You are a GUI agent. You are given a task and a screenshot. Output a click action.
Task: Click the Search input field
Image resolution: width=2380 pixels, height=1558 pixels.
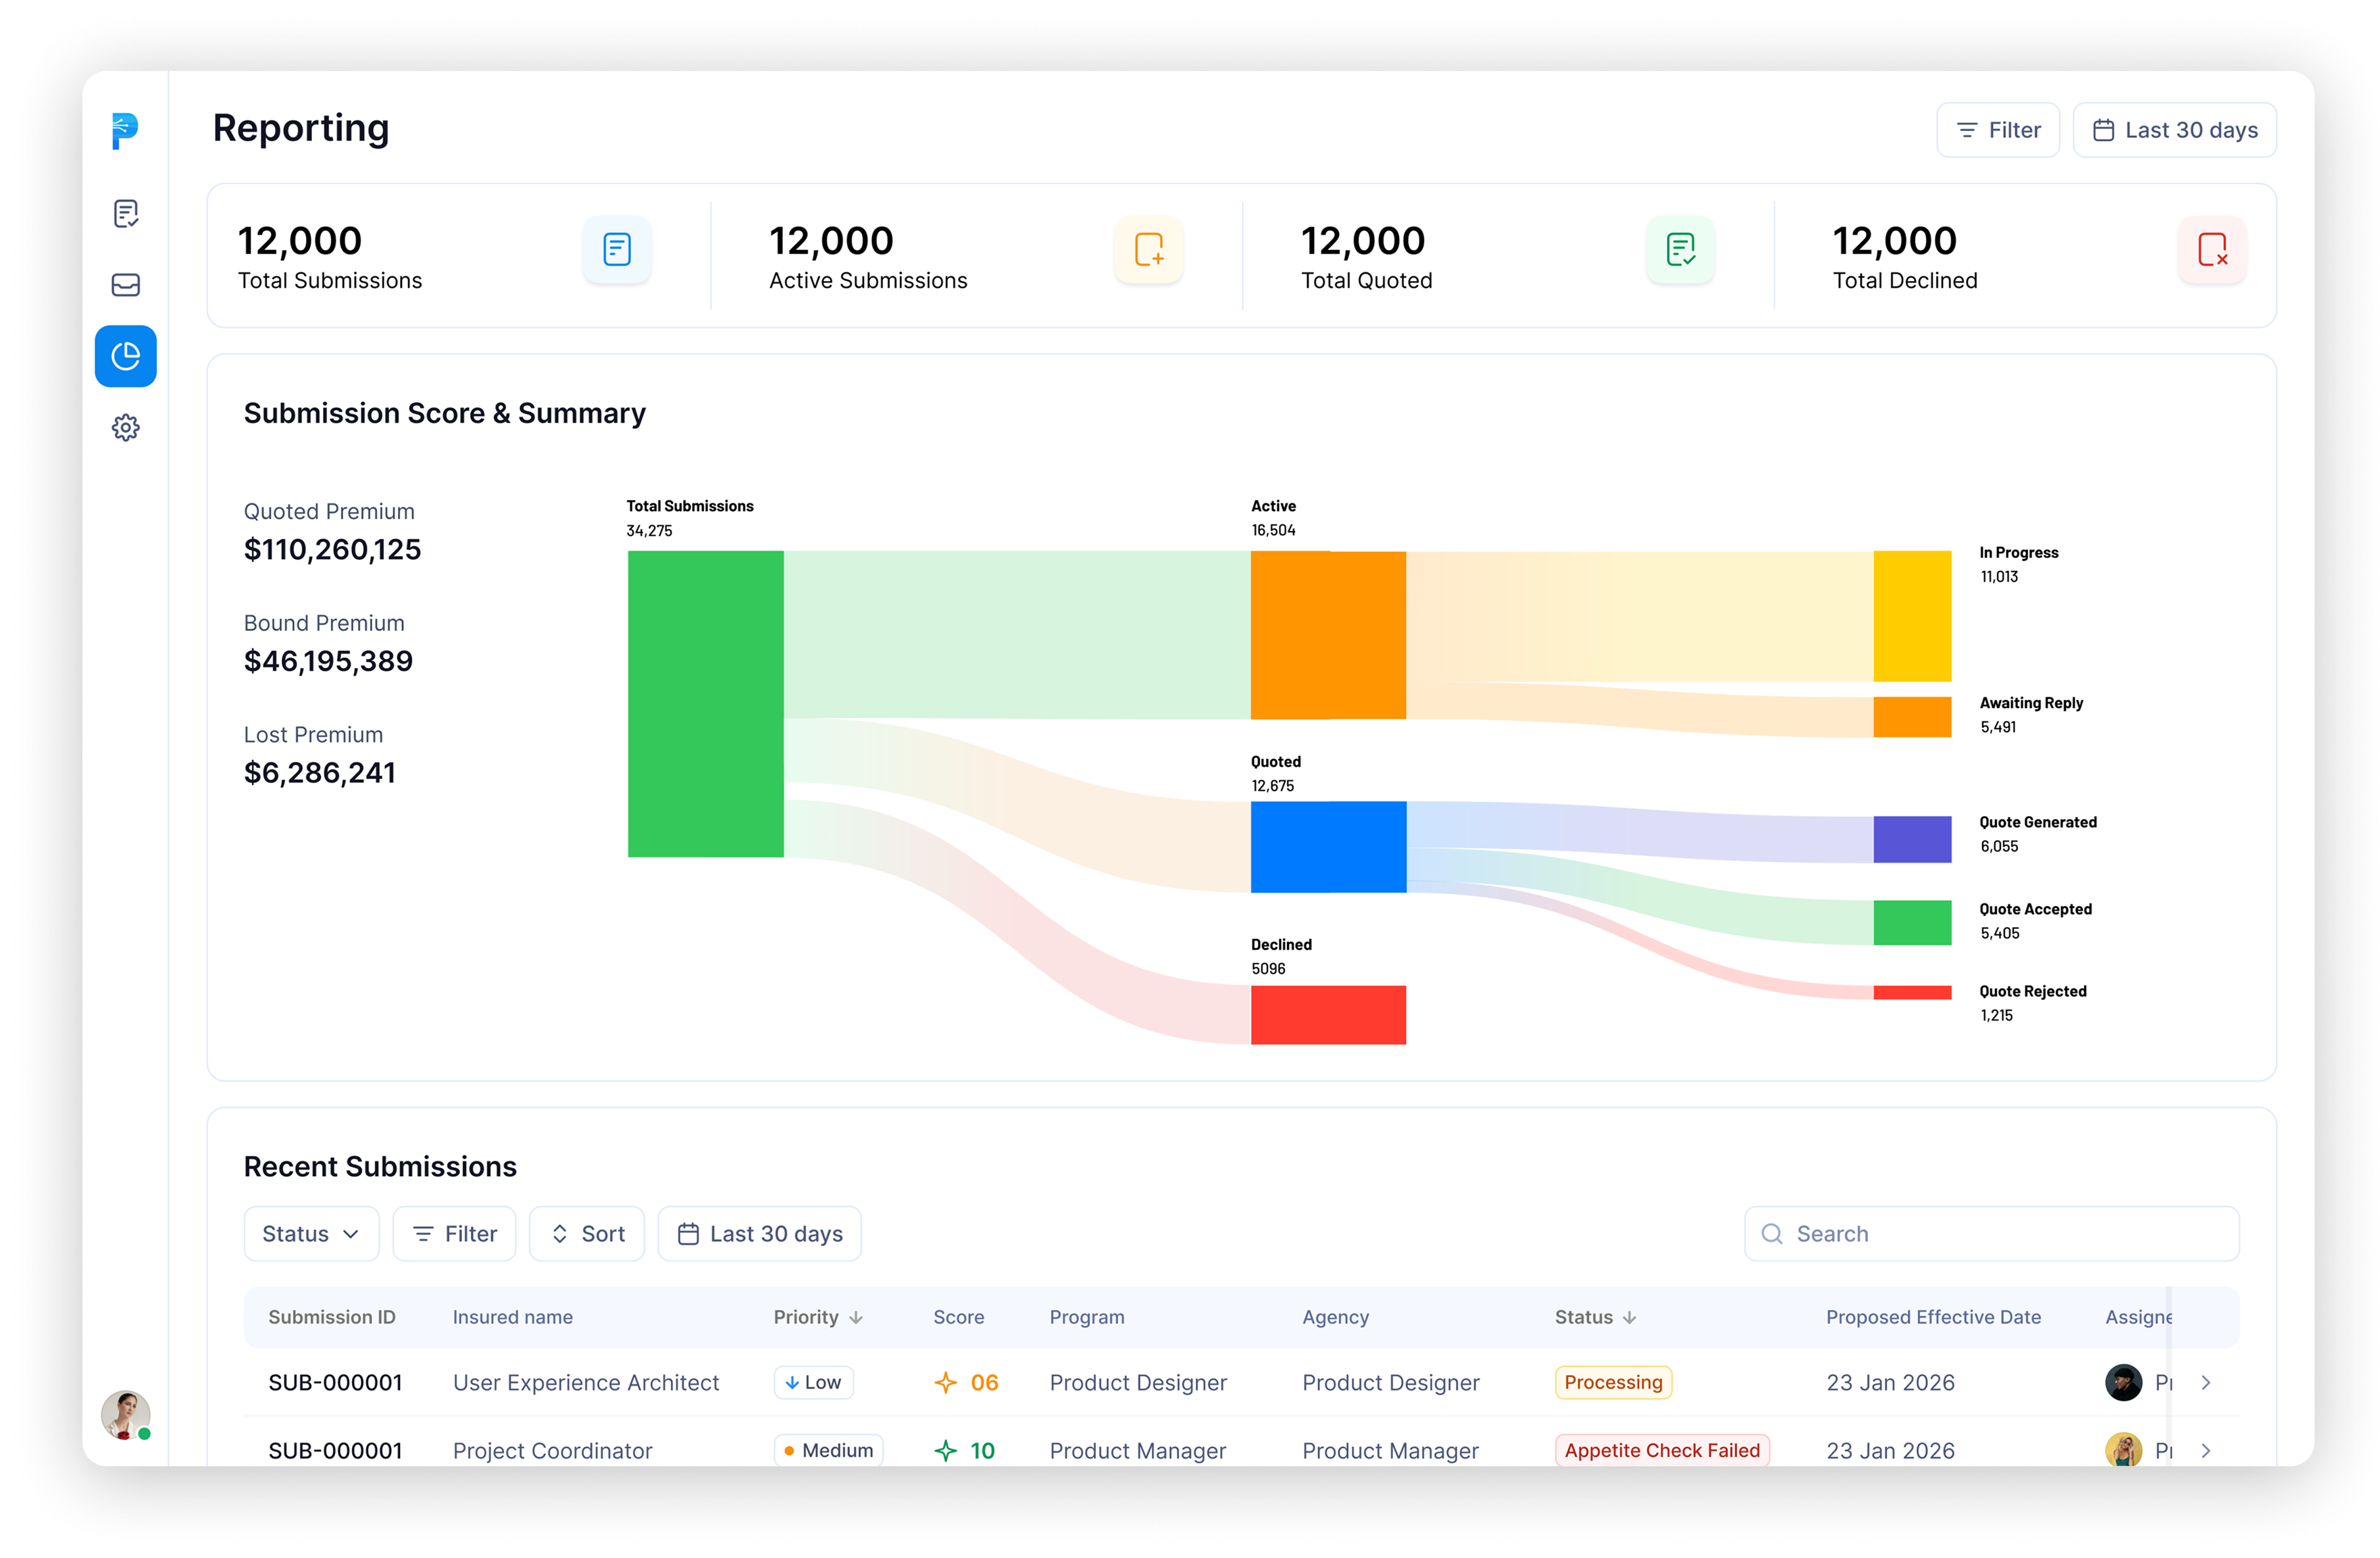coord(1990,1233)
